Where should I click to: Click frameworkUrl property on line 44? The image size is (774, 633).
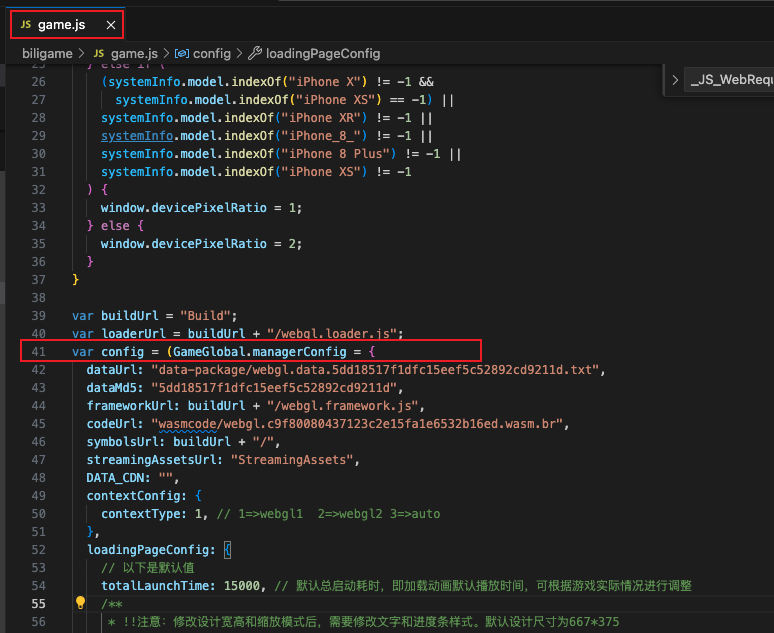pyautogui.click(x=130, y=406)
